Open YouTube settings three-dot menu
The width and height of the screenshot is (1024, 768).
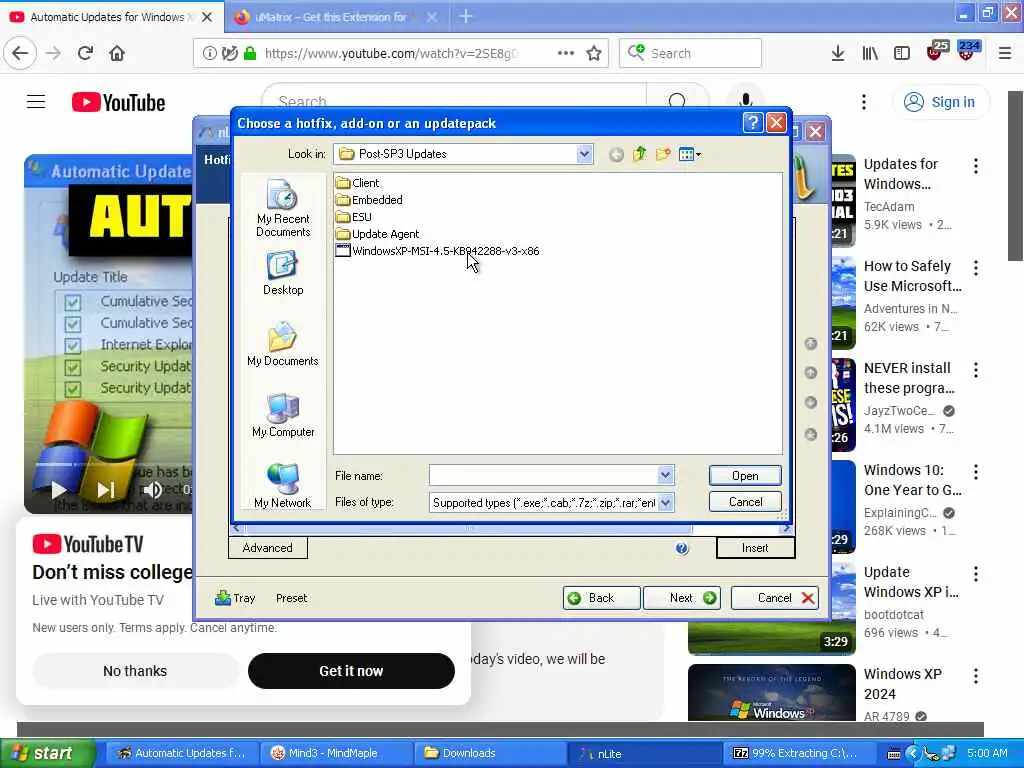click(x=863, y=102)
